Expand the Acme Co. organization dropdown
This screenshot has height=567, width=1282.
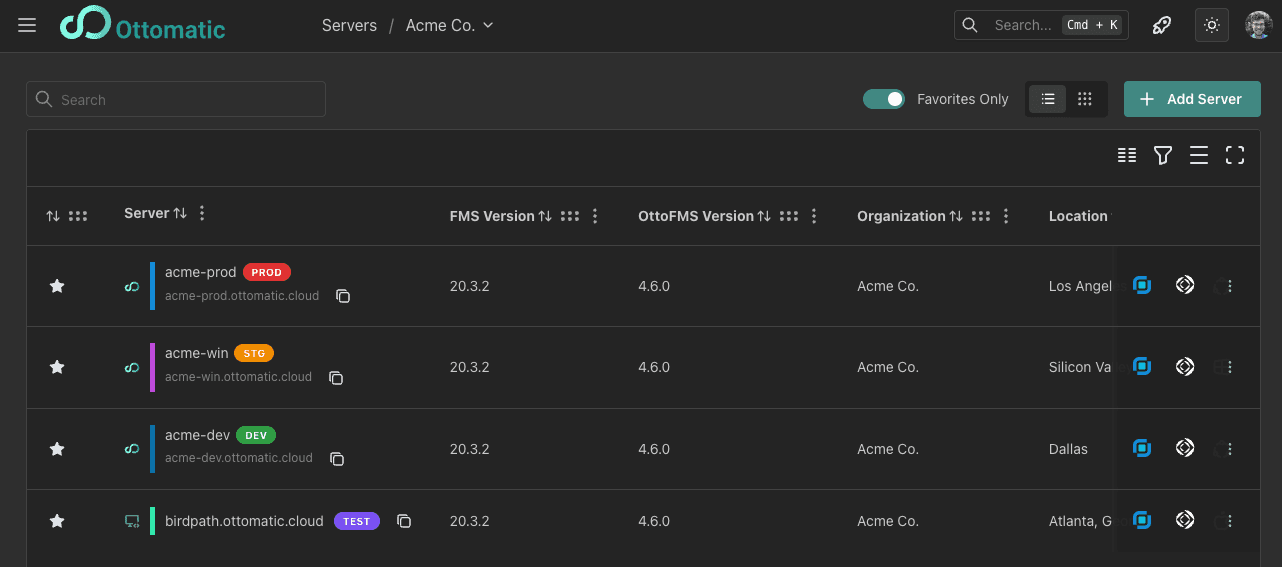(449, 26)
